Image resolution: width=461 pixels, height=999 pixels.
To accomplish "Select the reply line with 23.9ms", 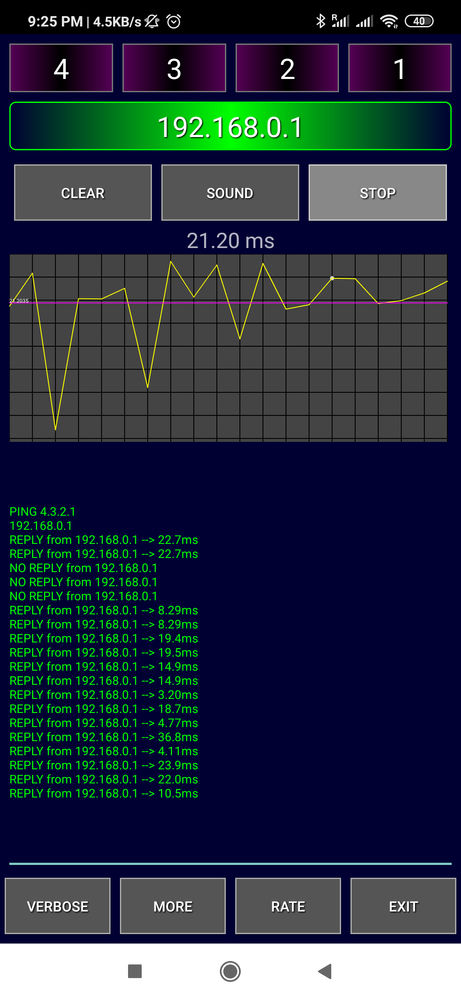I will [x=104, y=765].
